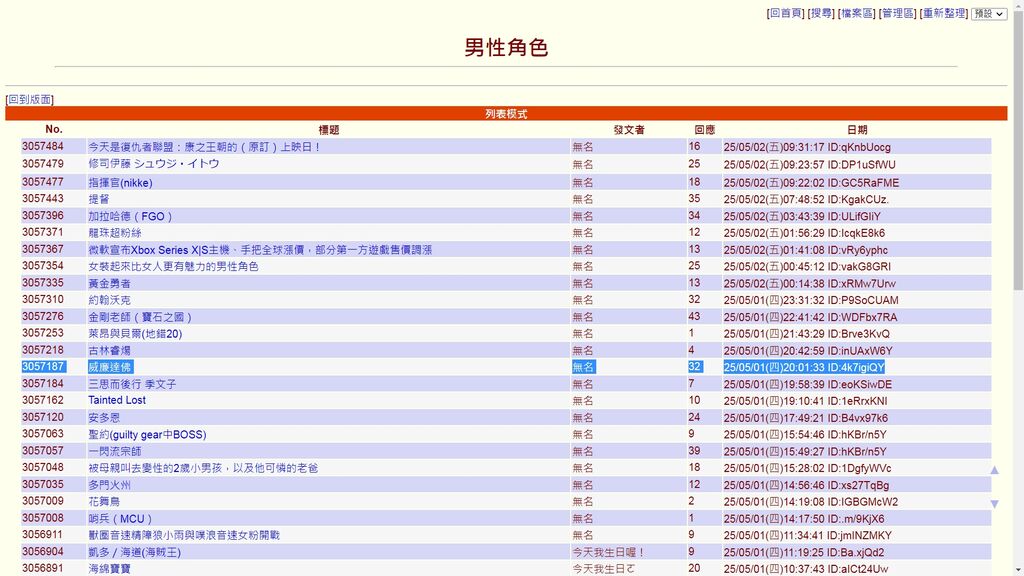Viewport: 1024px width, 576px height.
Task: Open thread 獸圈音速精障狼小雨與嘆浪音速女粉開戰
Action: (x=184, y=536)
